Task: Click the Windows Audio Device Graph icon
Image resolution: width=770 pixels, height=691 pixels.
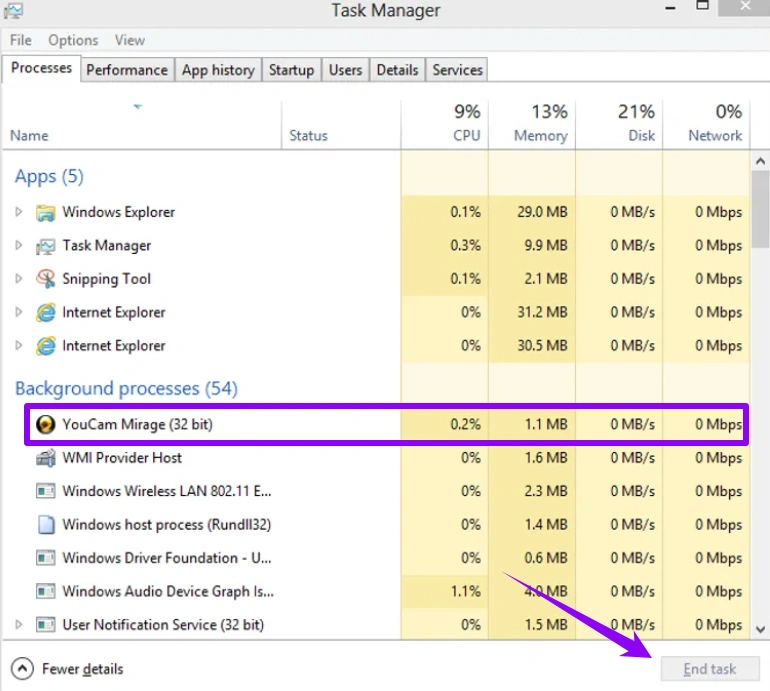Action: pyautogui.click(x=45, y=592)
